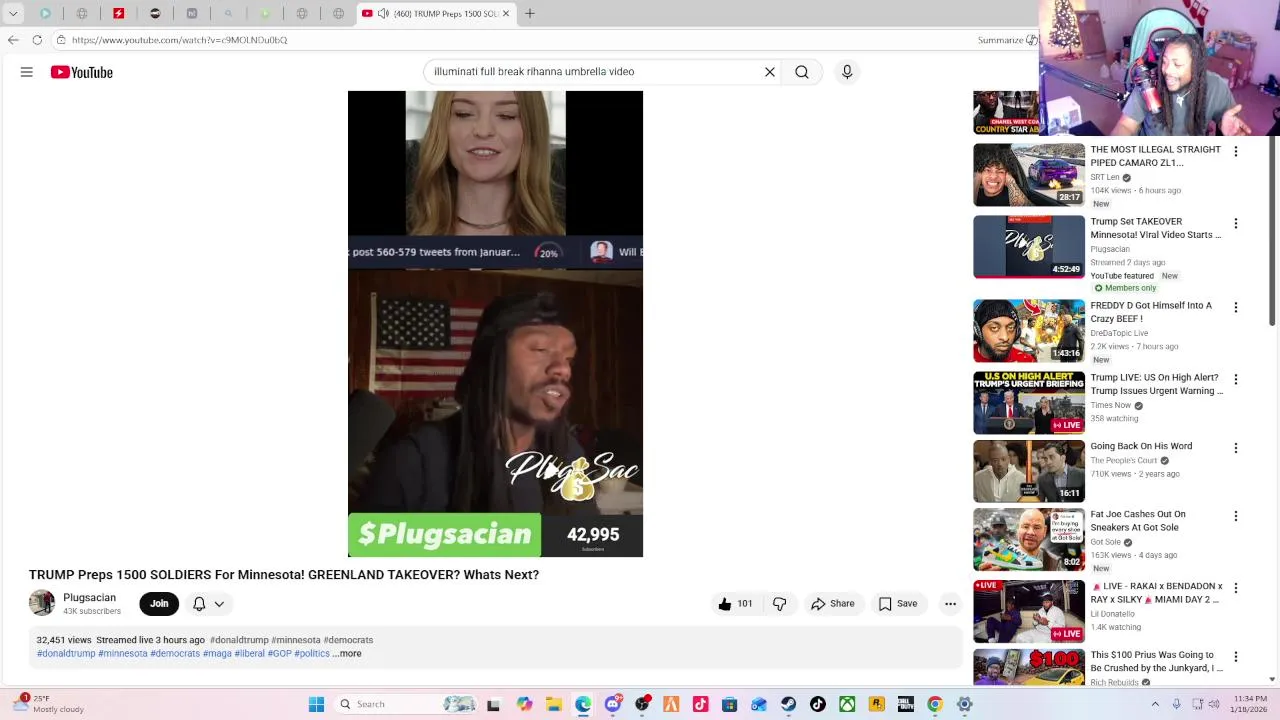The width and height of the screenshot is (1280, 720).
Task: Open the tab search dropdown arrow
Action: (x=13, y=14)
